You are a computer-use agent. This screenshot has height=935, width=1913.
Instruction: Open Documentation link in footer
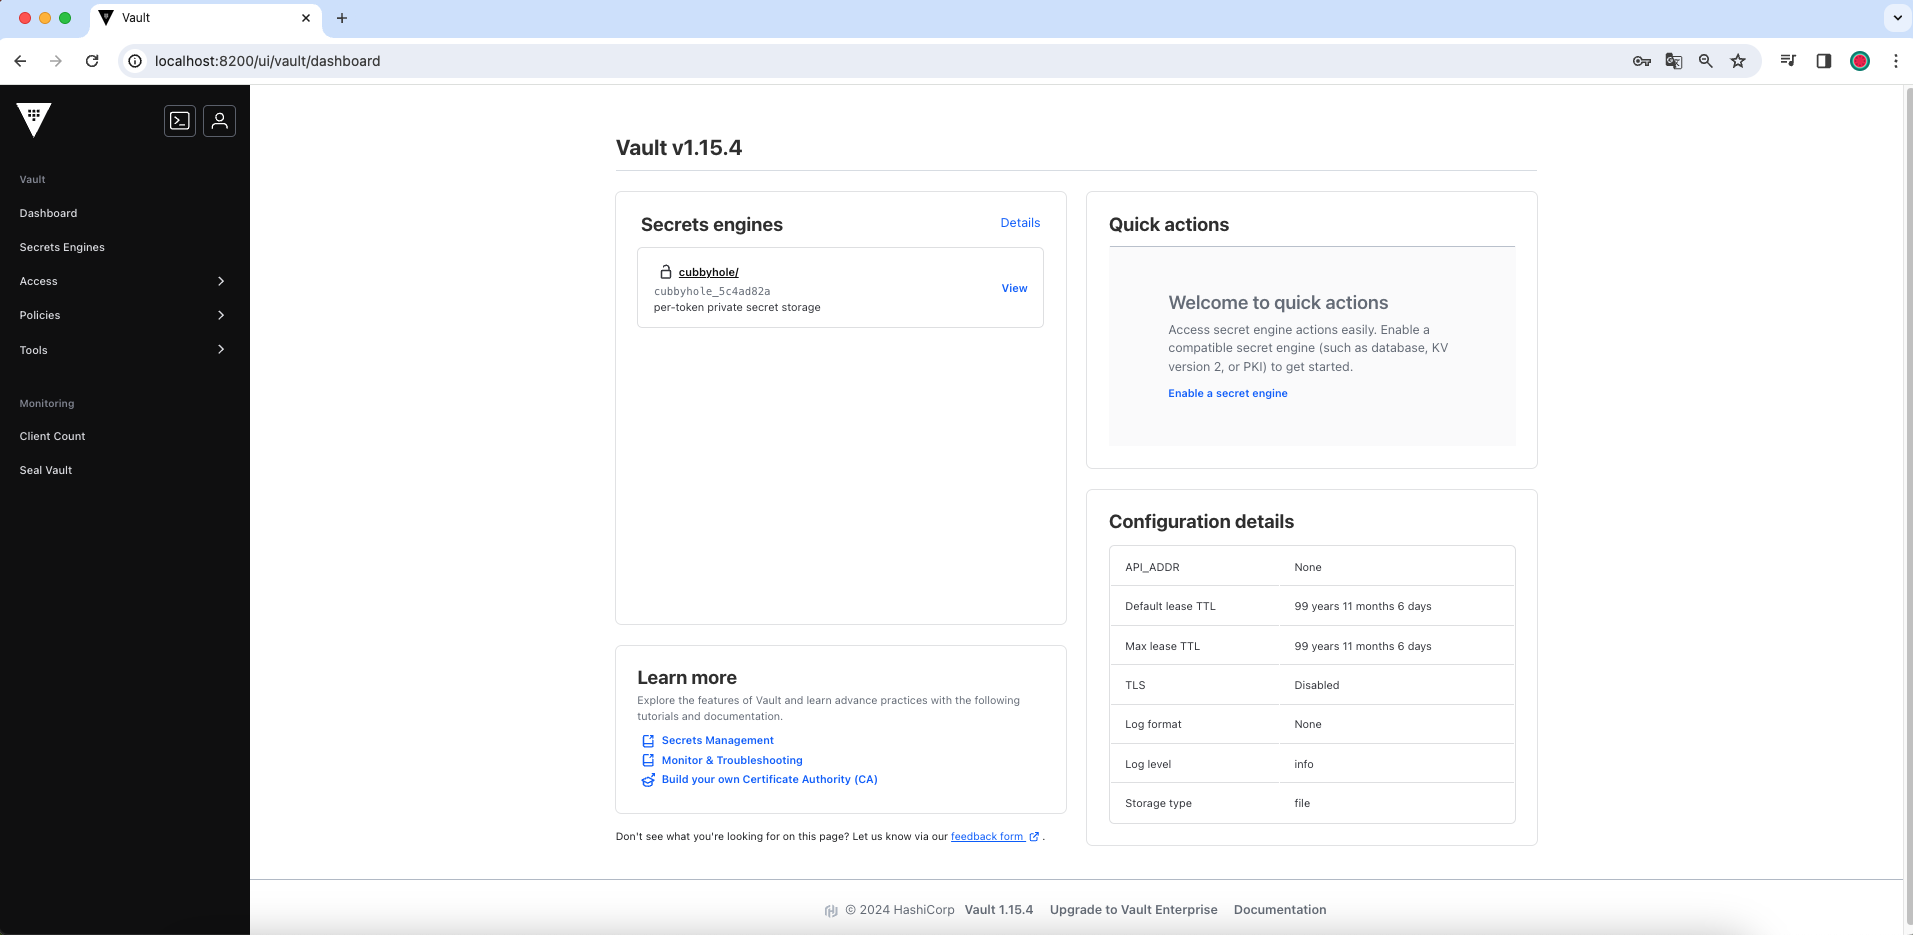1280,910
